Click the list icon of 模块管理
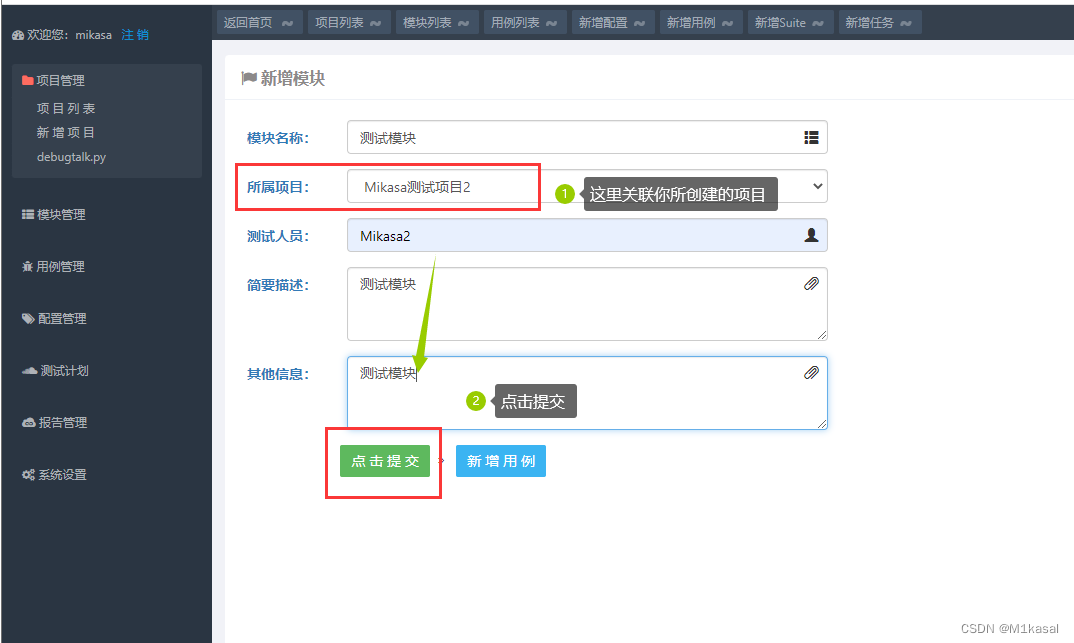 [27, 214]
